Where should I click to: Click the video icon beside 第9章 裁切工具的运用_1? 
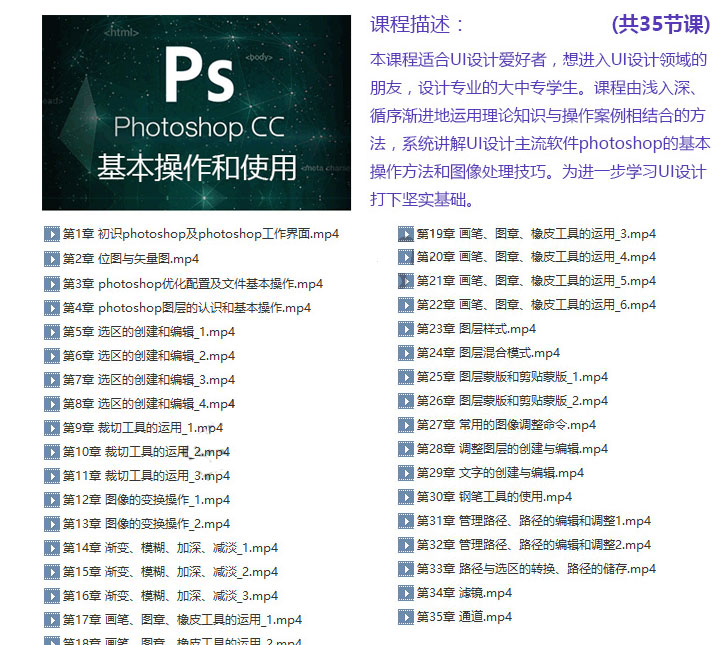coord(52,427)
